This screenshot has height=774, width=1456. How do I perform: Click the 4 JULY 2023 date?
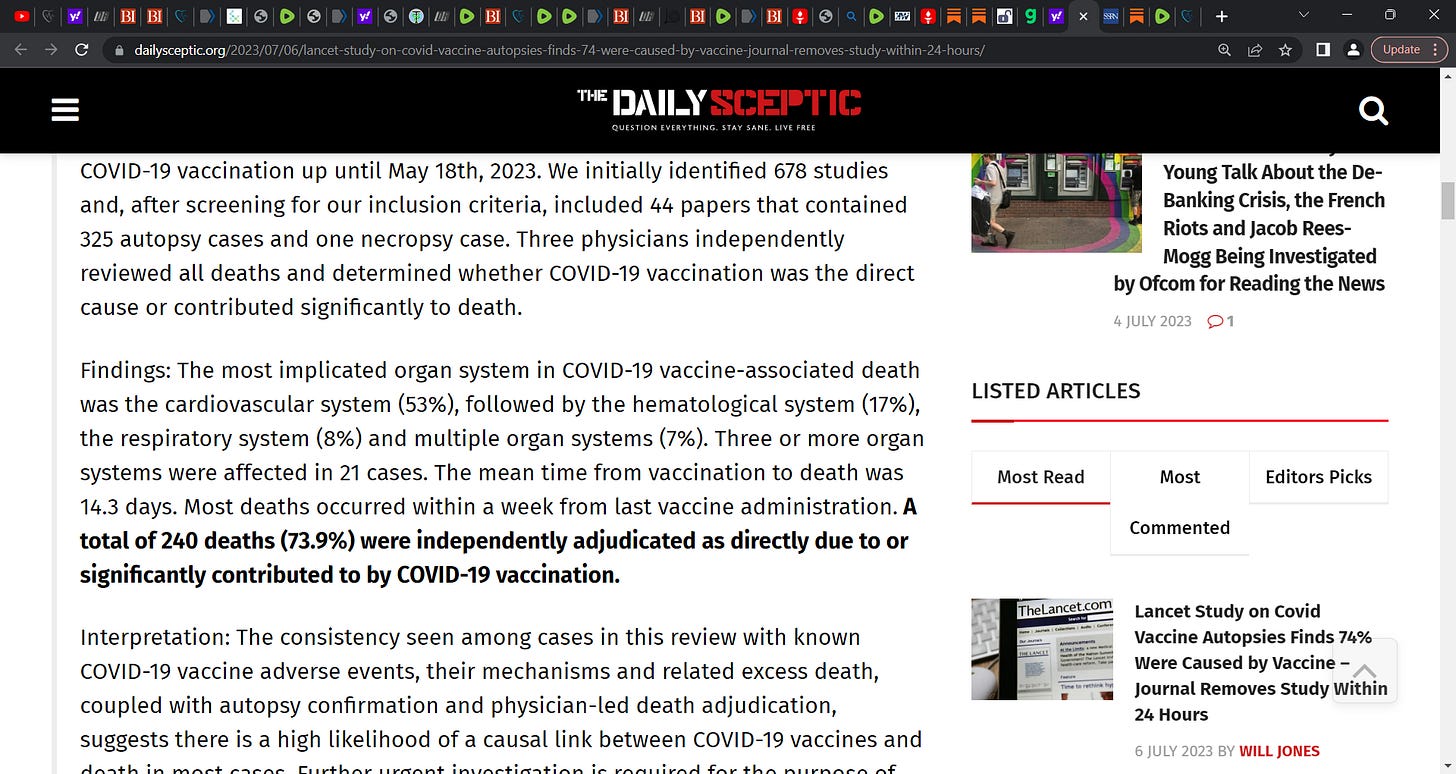(1153, 321)
